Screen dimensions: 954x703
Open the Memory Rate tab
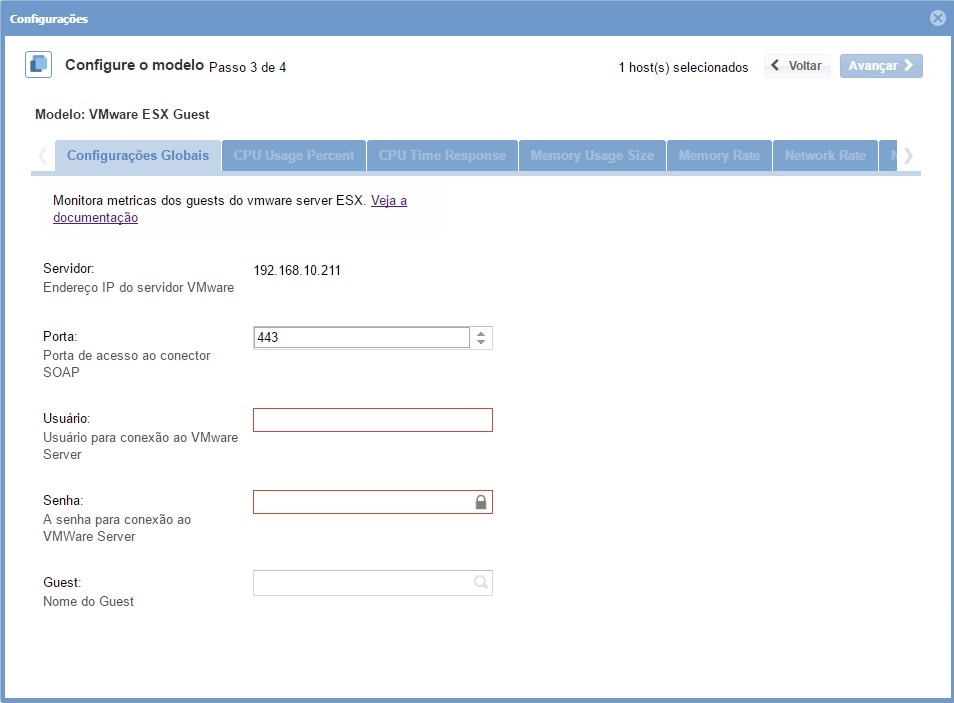click(719, 156)
